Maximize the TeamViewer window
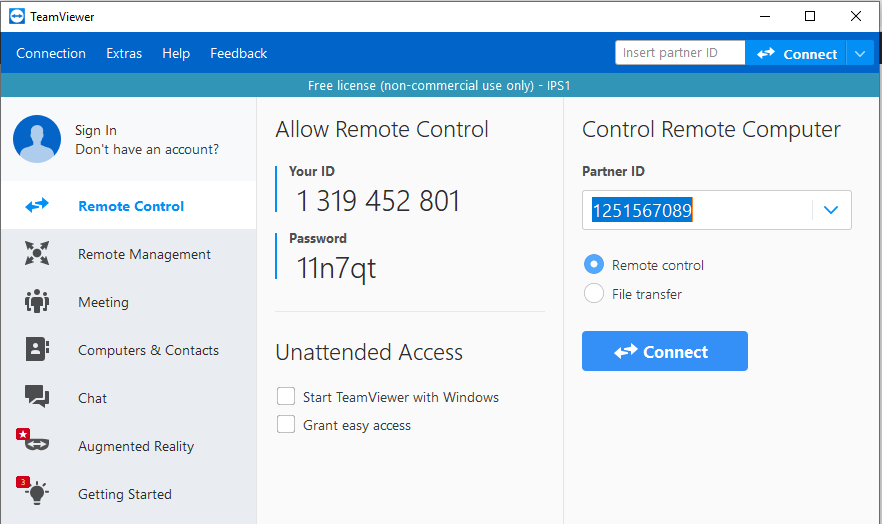 click(x=810, y=16)
